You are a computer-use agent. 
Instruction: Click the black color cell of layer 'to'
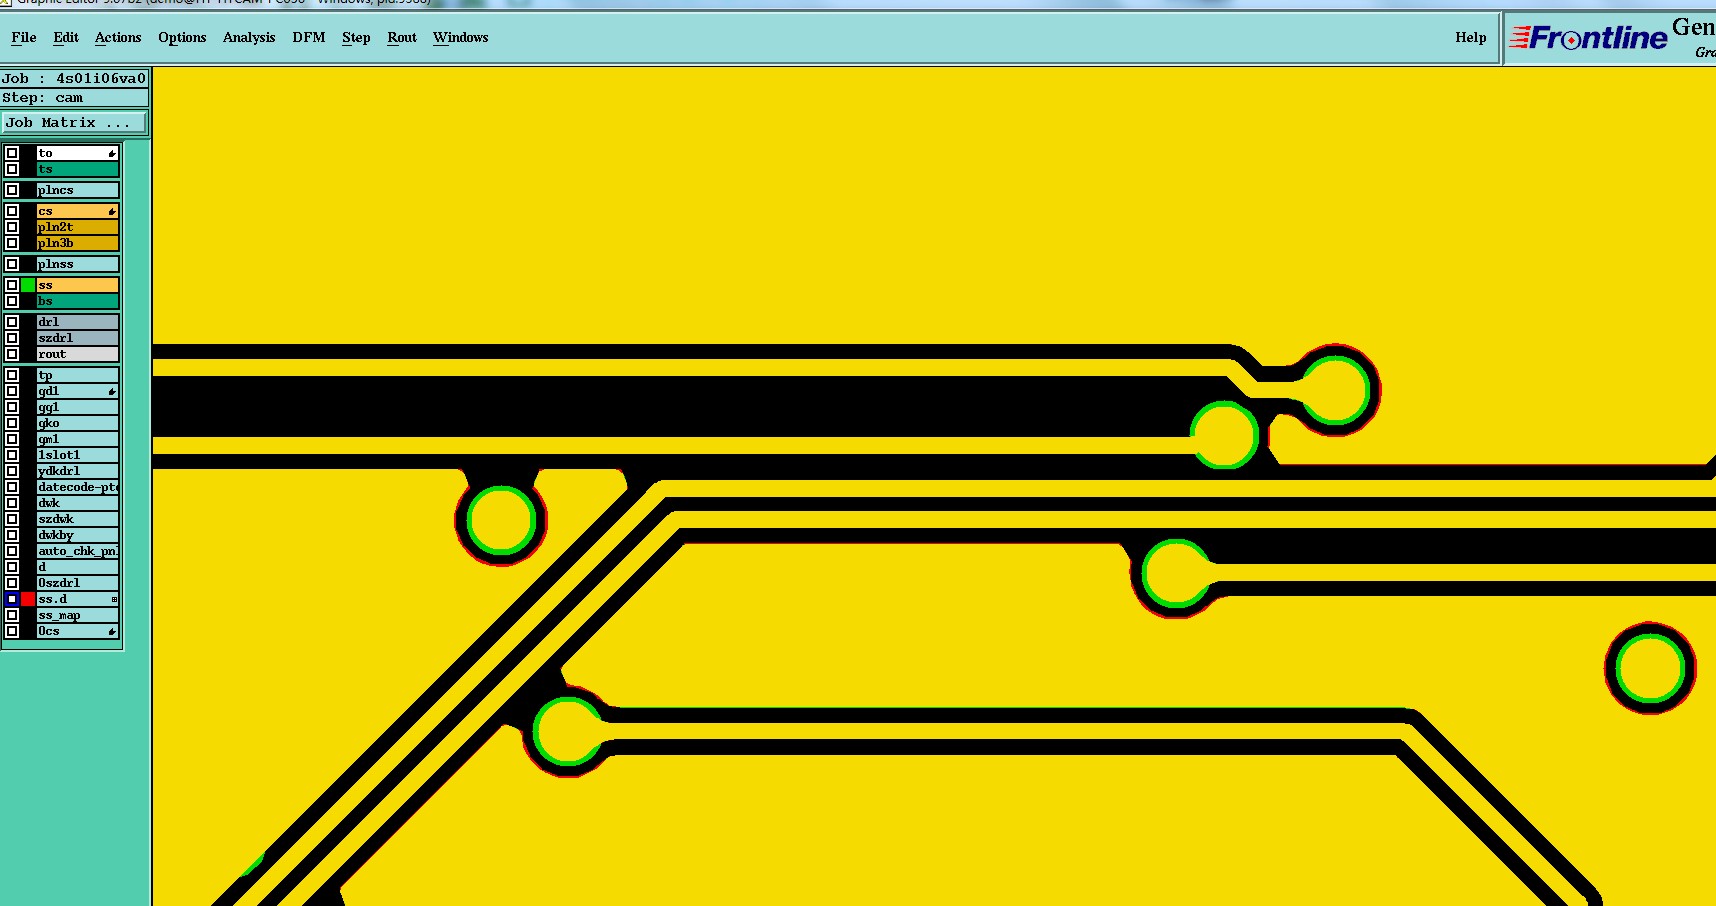point(28,153)
